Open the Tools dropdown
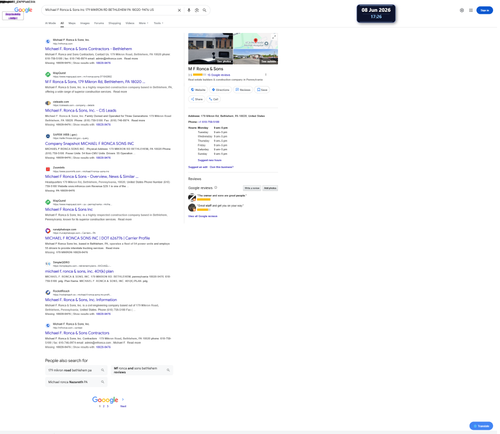The image size is (500, 434). [x=158, y=23]
